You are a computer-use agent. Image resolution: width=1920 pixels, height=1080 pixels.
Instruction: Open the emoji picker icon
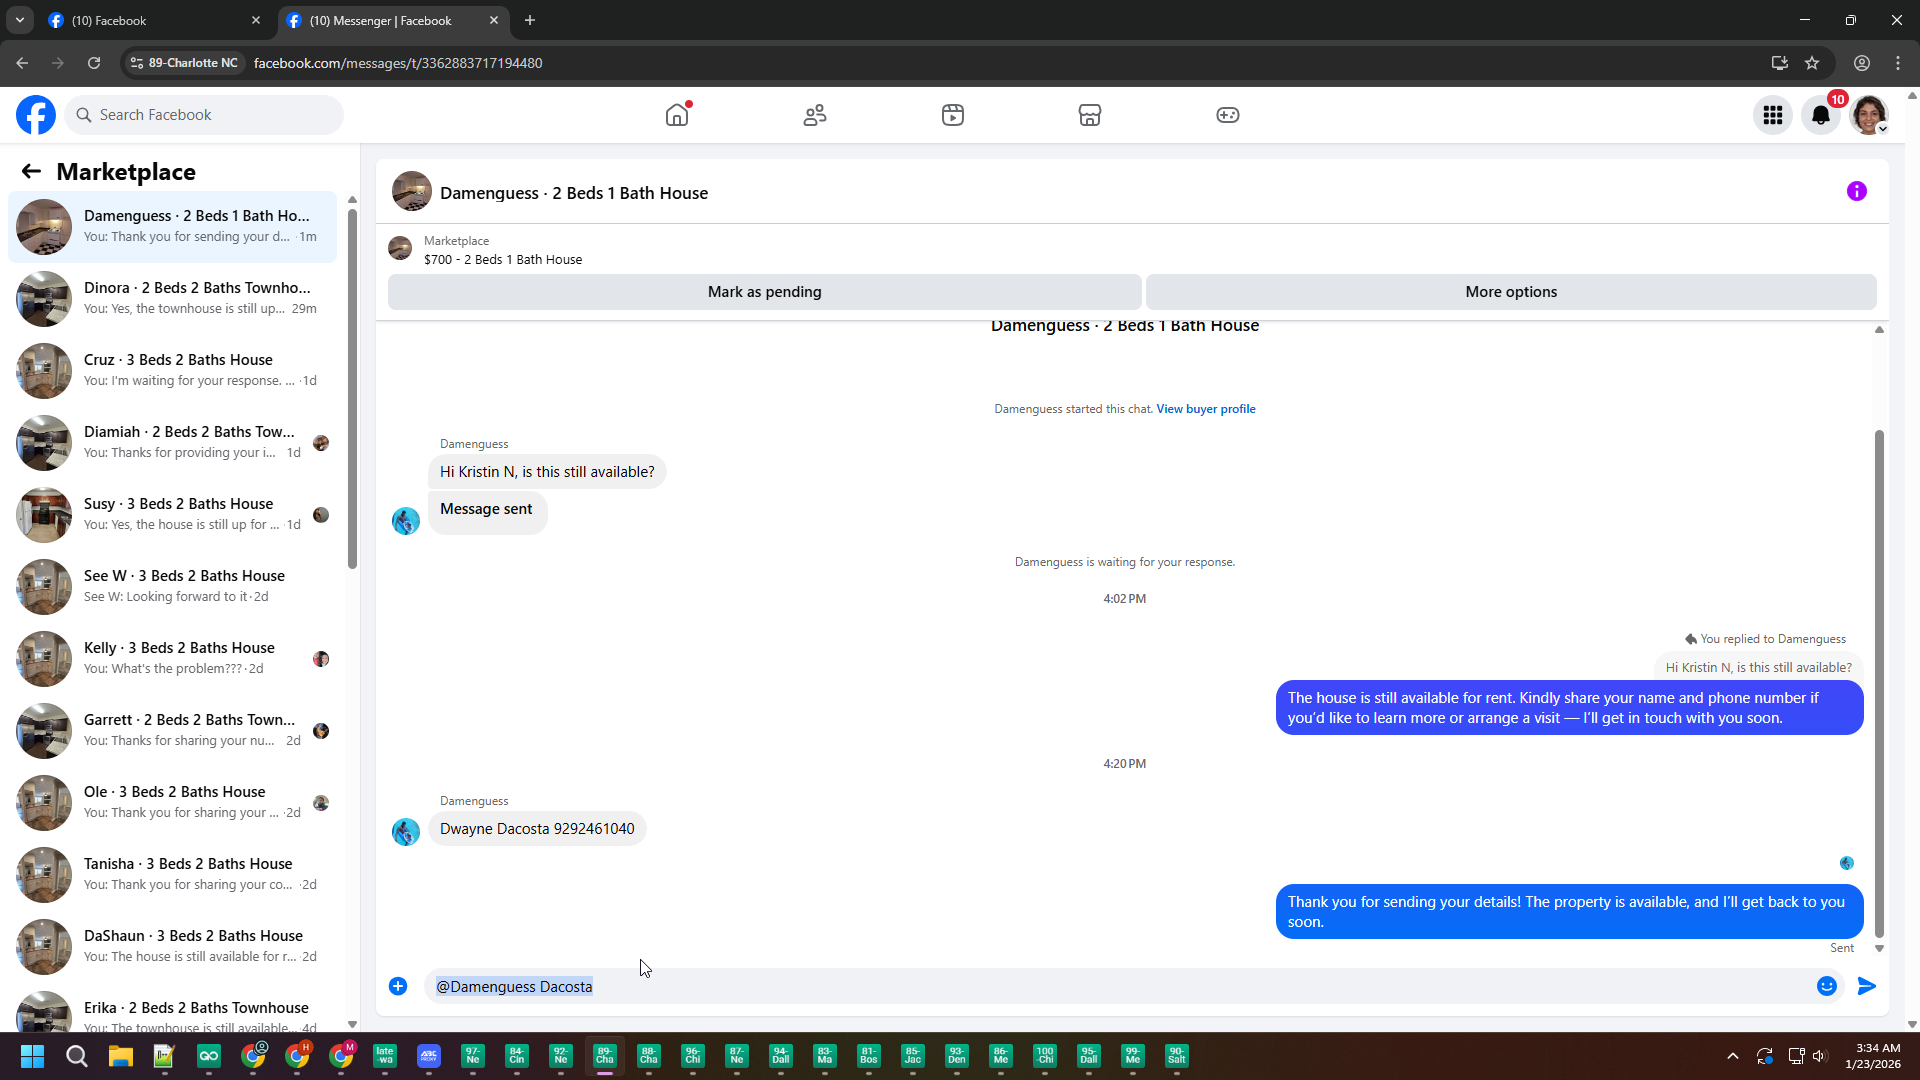[x=1827, y=986]
